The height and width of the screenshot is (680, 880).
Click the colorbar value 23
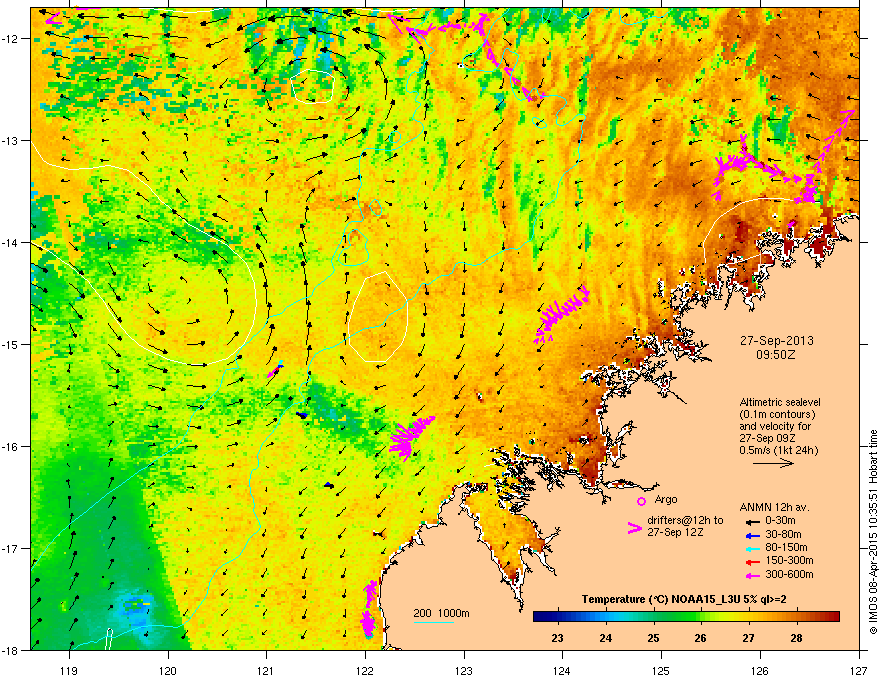click(x=557, y=638)
